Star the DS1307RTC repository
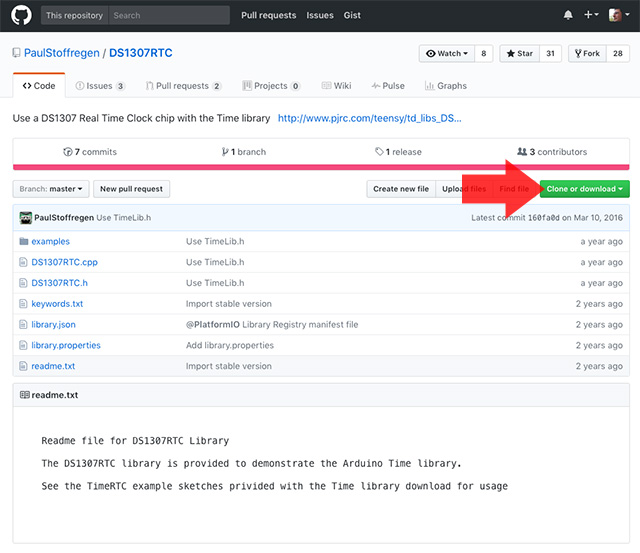 (519, 53)
